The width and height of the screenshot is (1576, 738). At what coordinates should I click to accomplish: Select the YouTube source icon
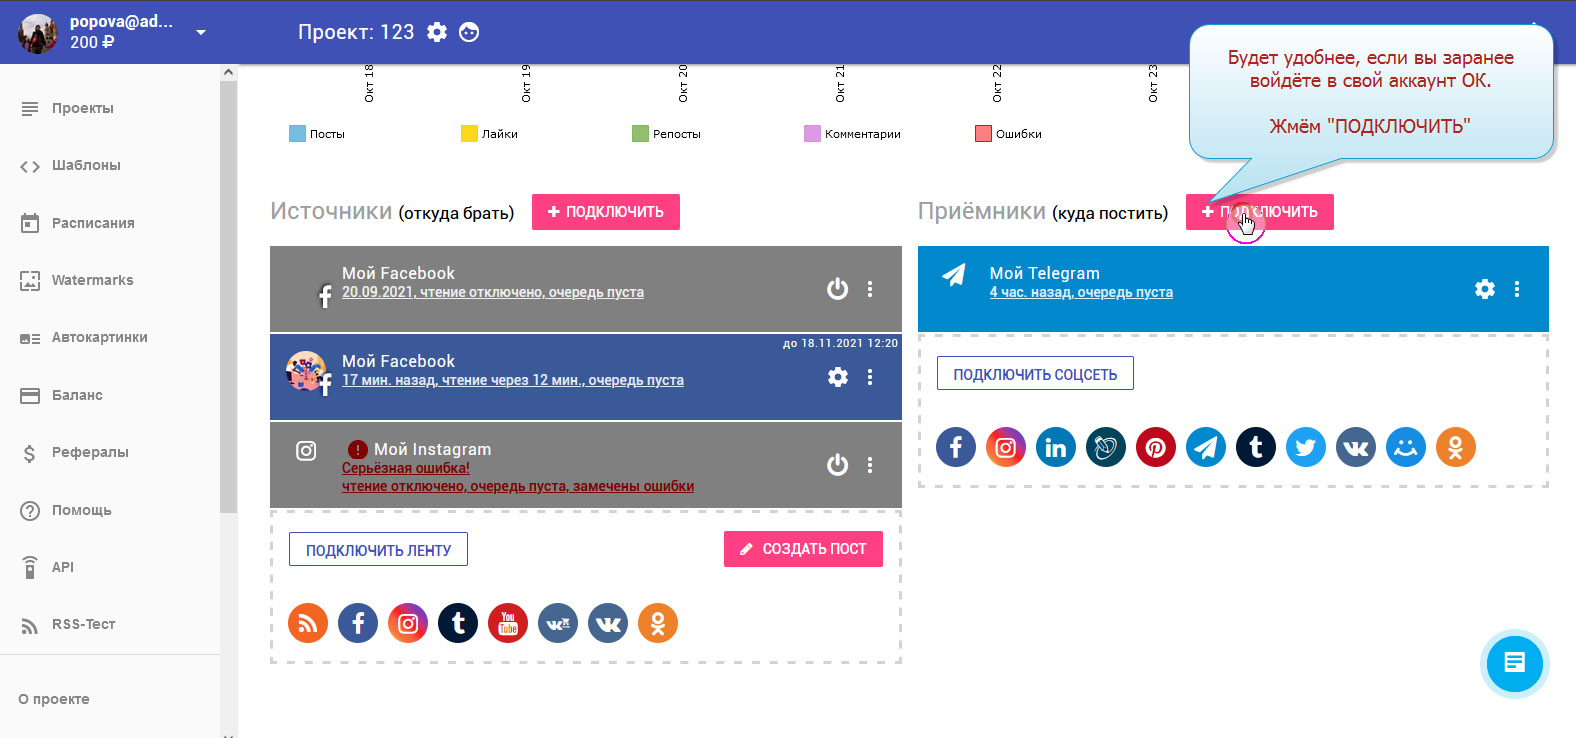(508, 623)
